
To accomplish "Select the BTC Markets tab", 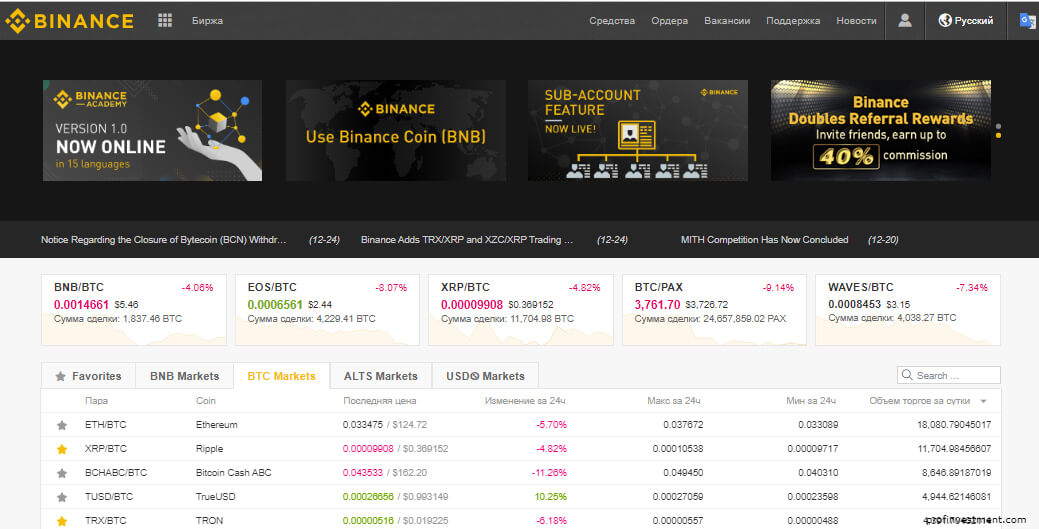I will 281,376.
